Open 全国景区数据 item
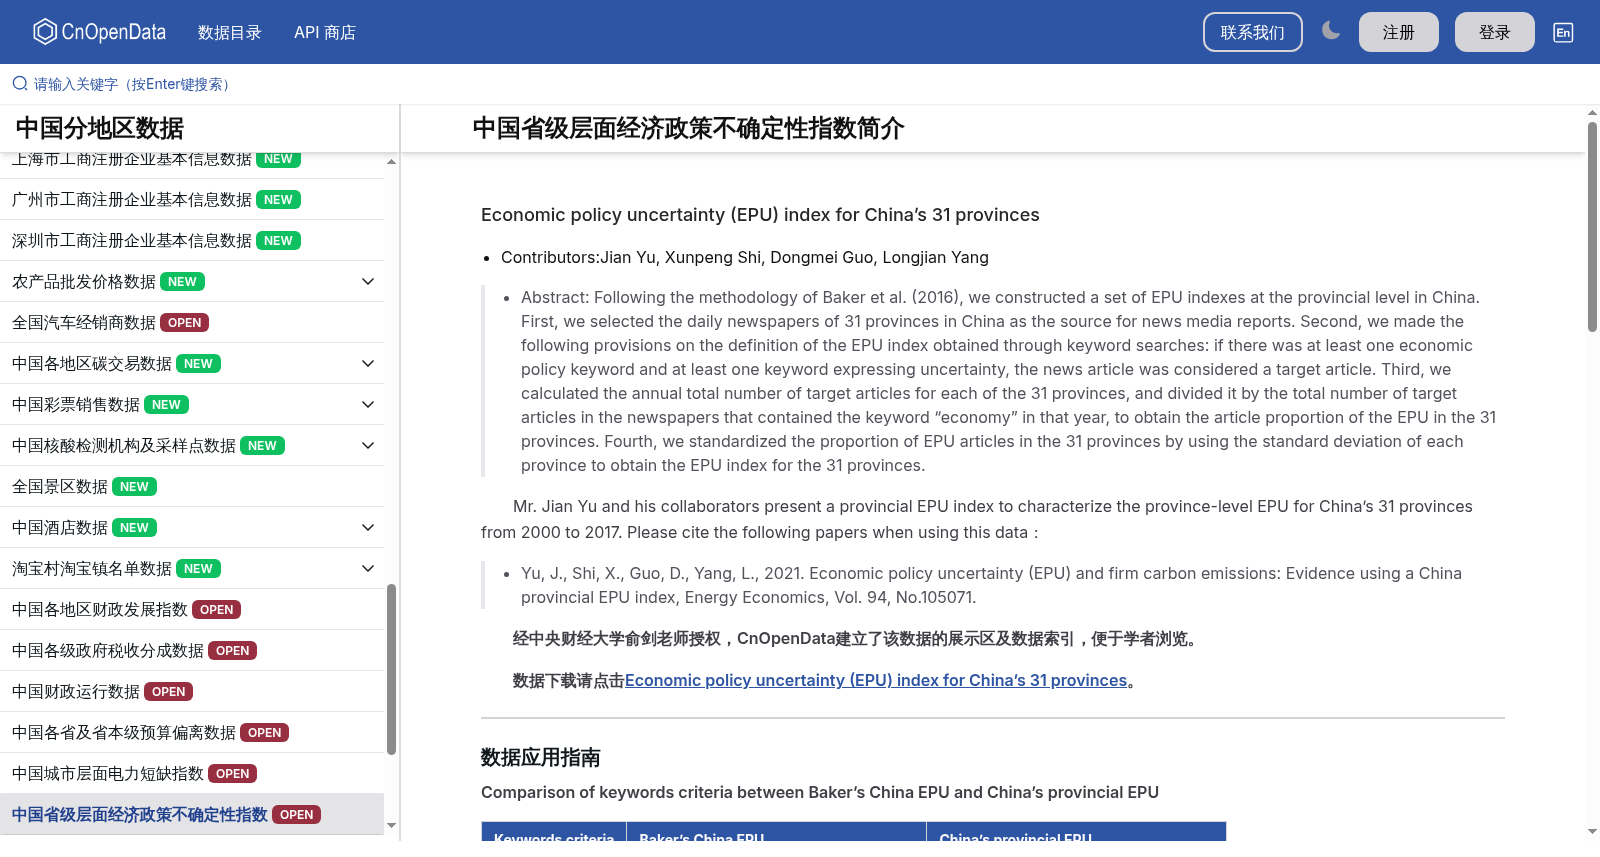This screenshot has height=857, width=1600. [x=60, y=487]
